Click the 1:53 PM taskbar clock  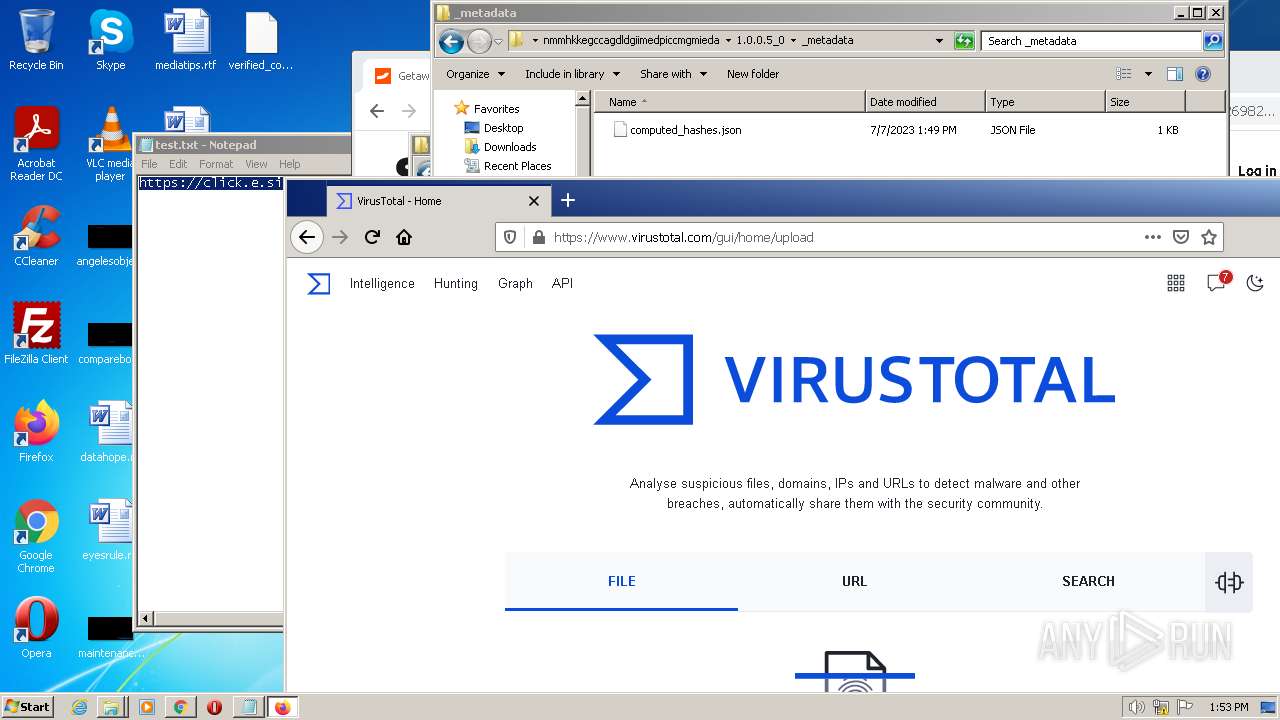pos(1228,707)
